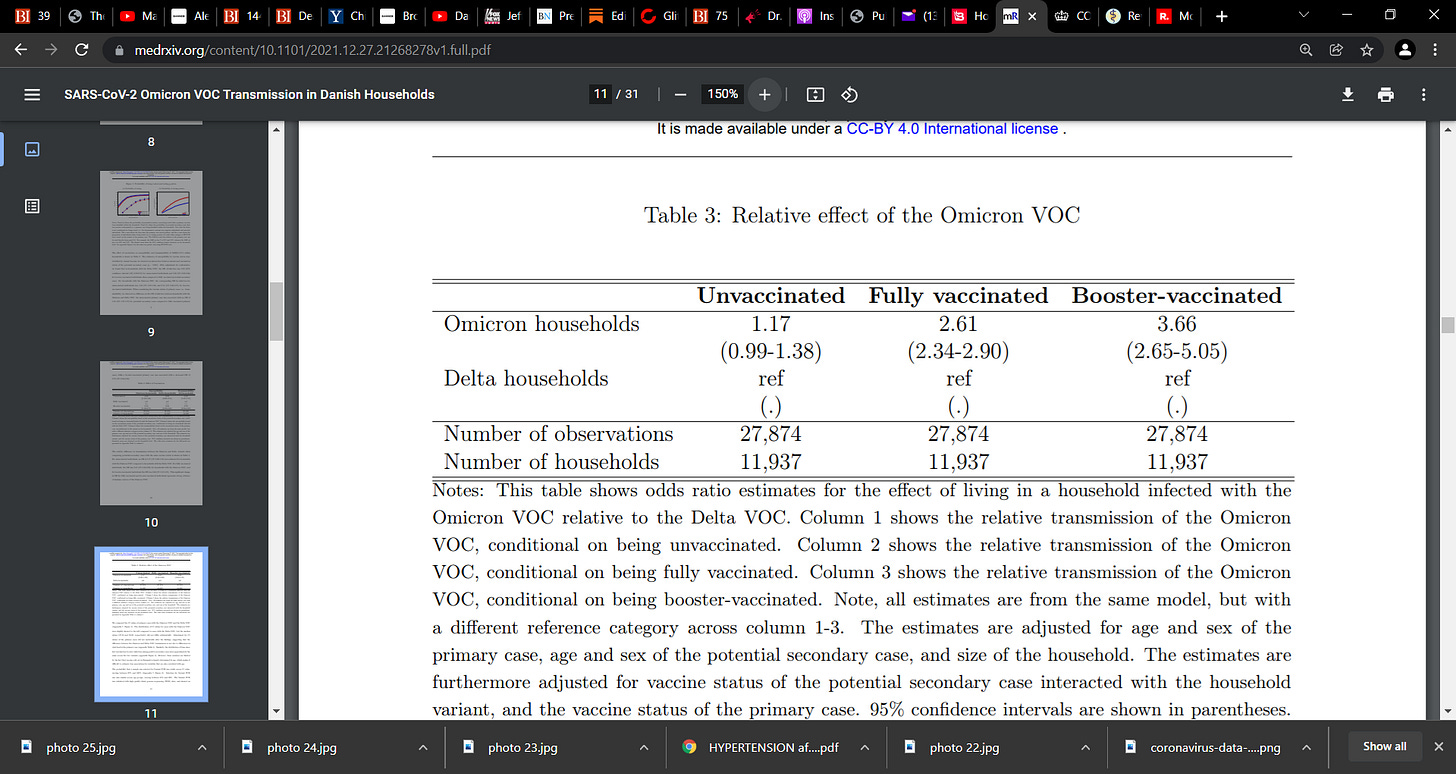Switch to the 'Ale' tab

click(190, 16)
